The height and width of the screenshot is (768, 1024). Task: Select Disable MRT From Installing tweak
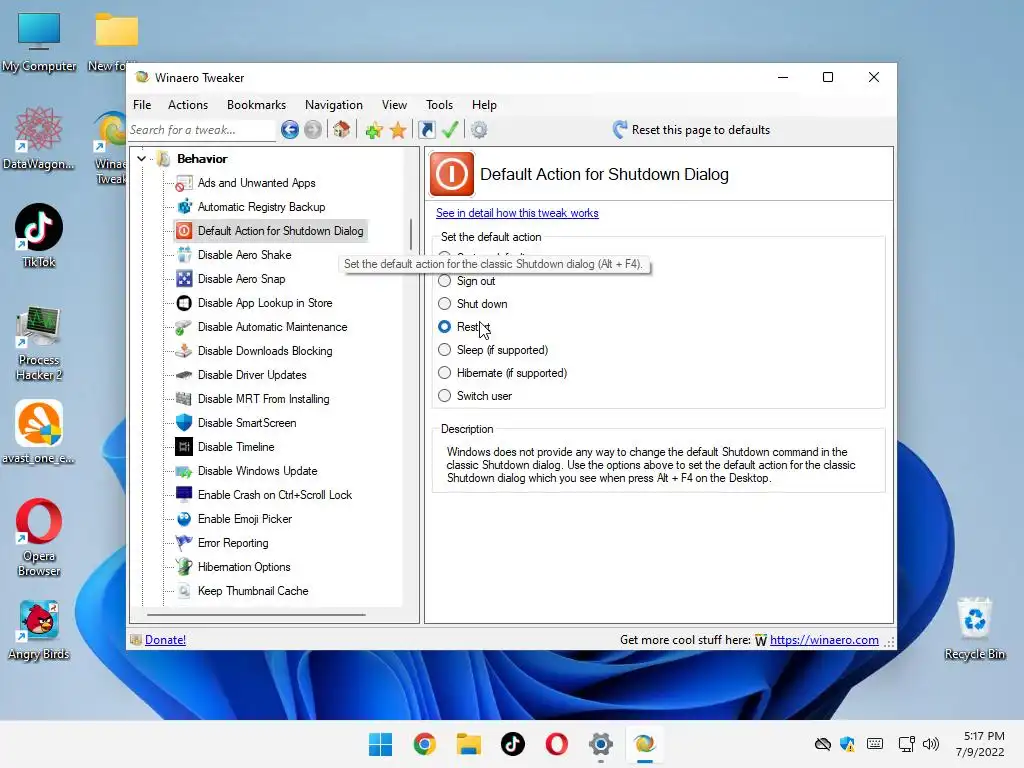coord(263,399)
